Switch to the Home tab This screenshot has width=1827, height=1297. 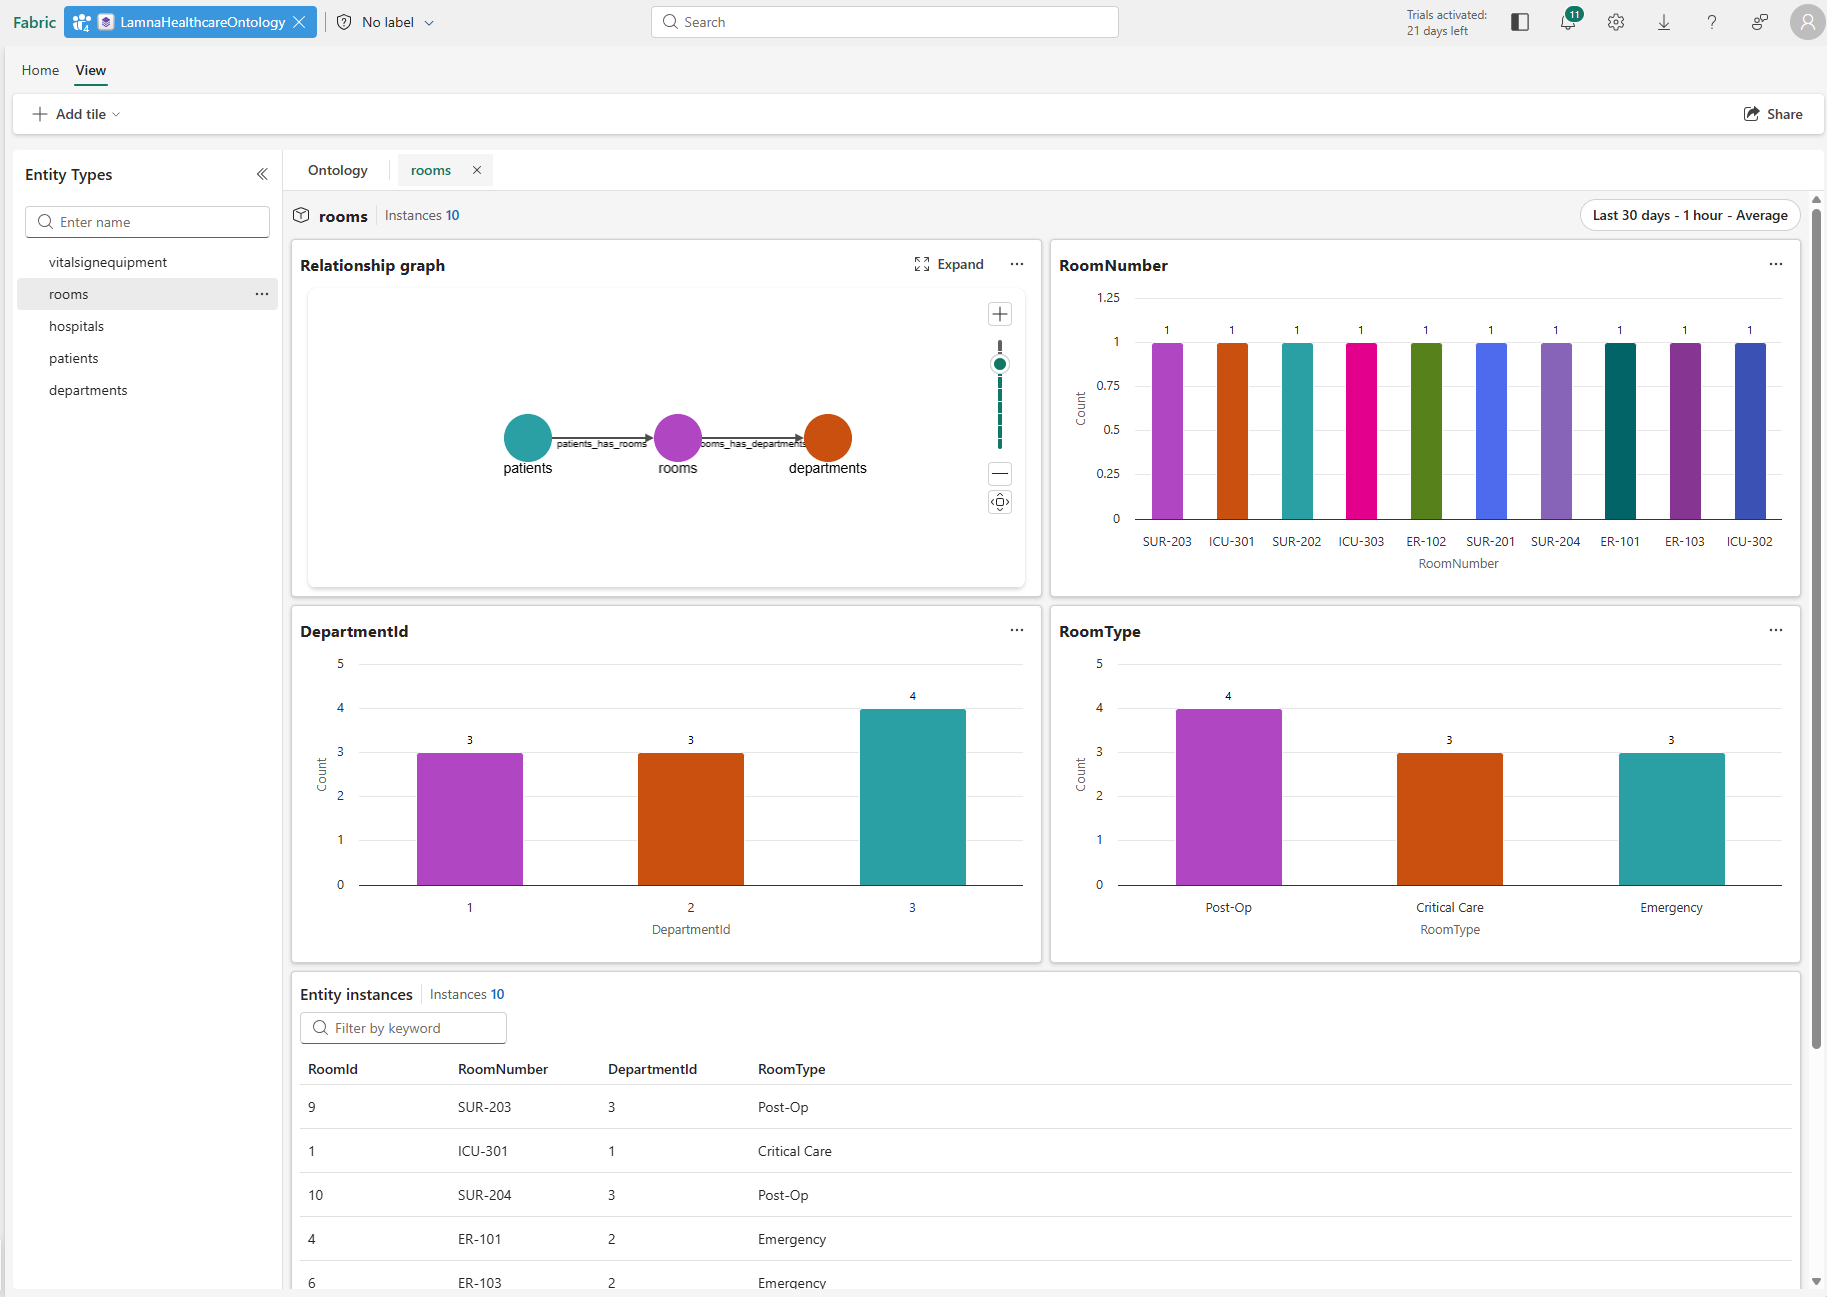coord(40,70)
